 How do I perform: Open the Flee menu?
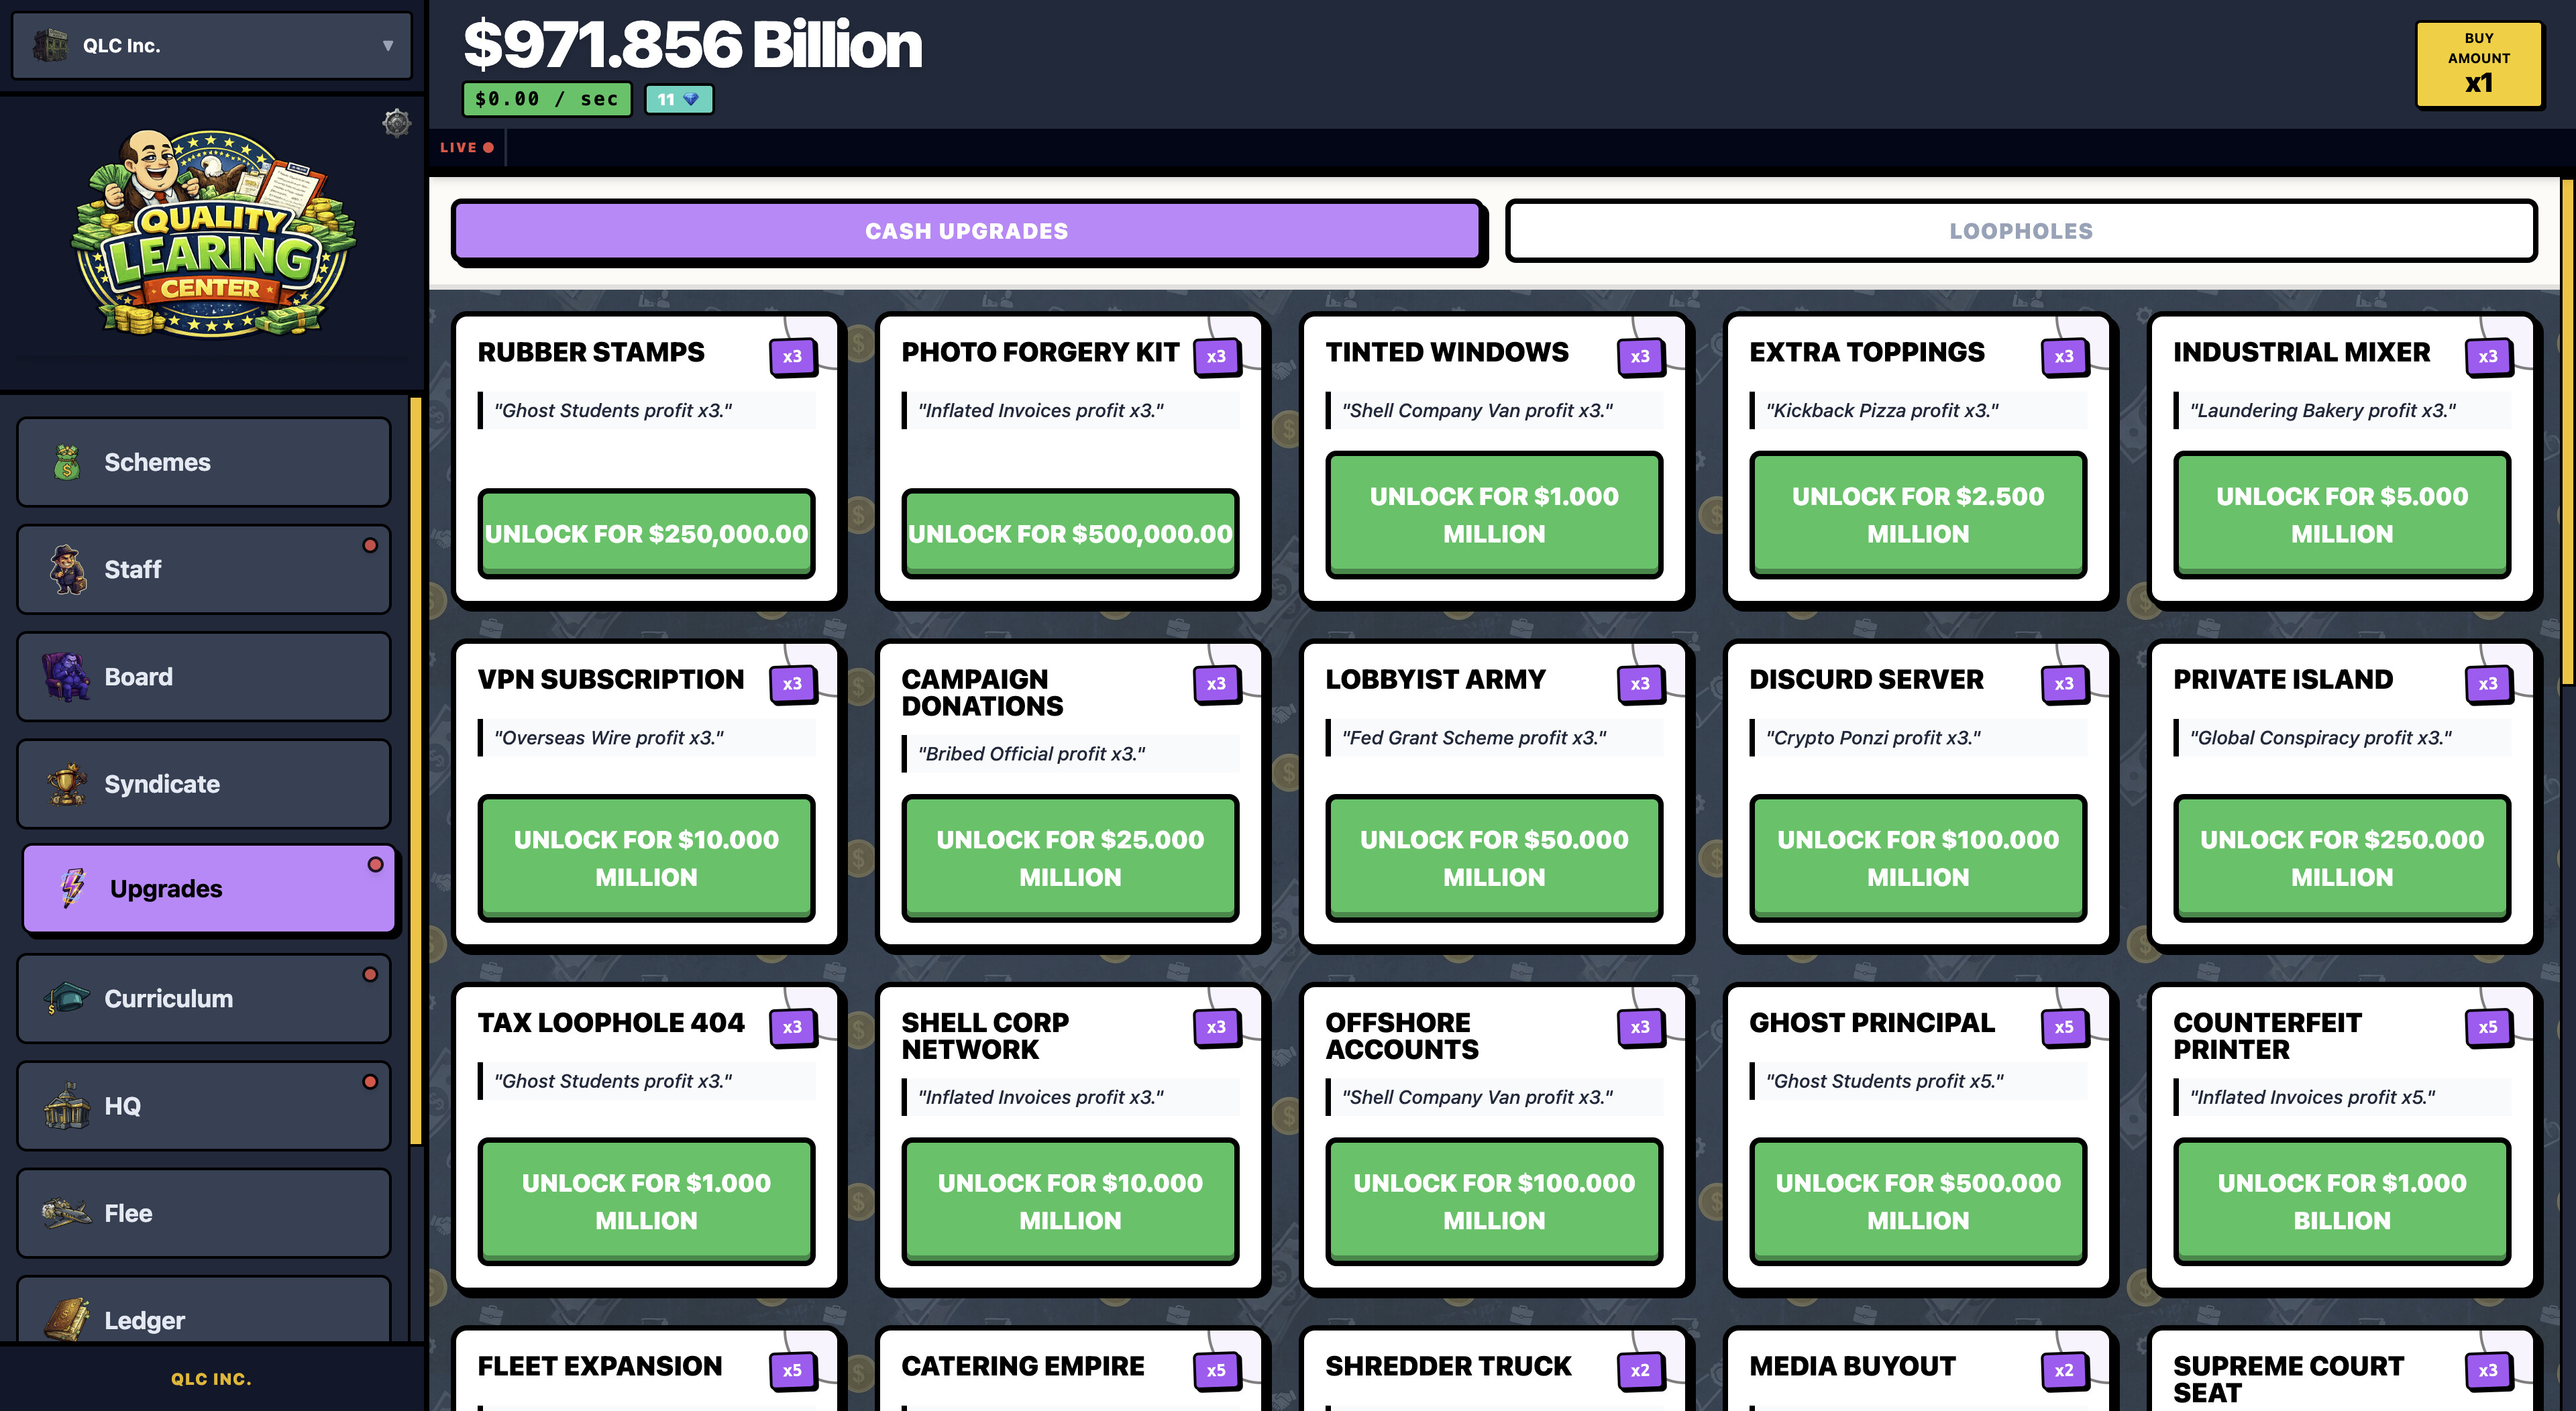[204, 1213]
